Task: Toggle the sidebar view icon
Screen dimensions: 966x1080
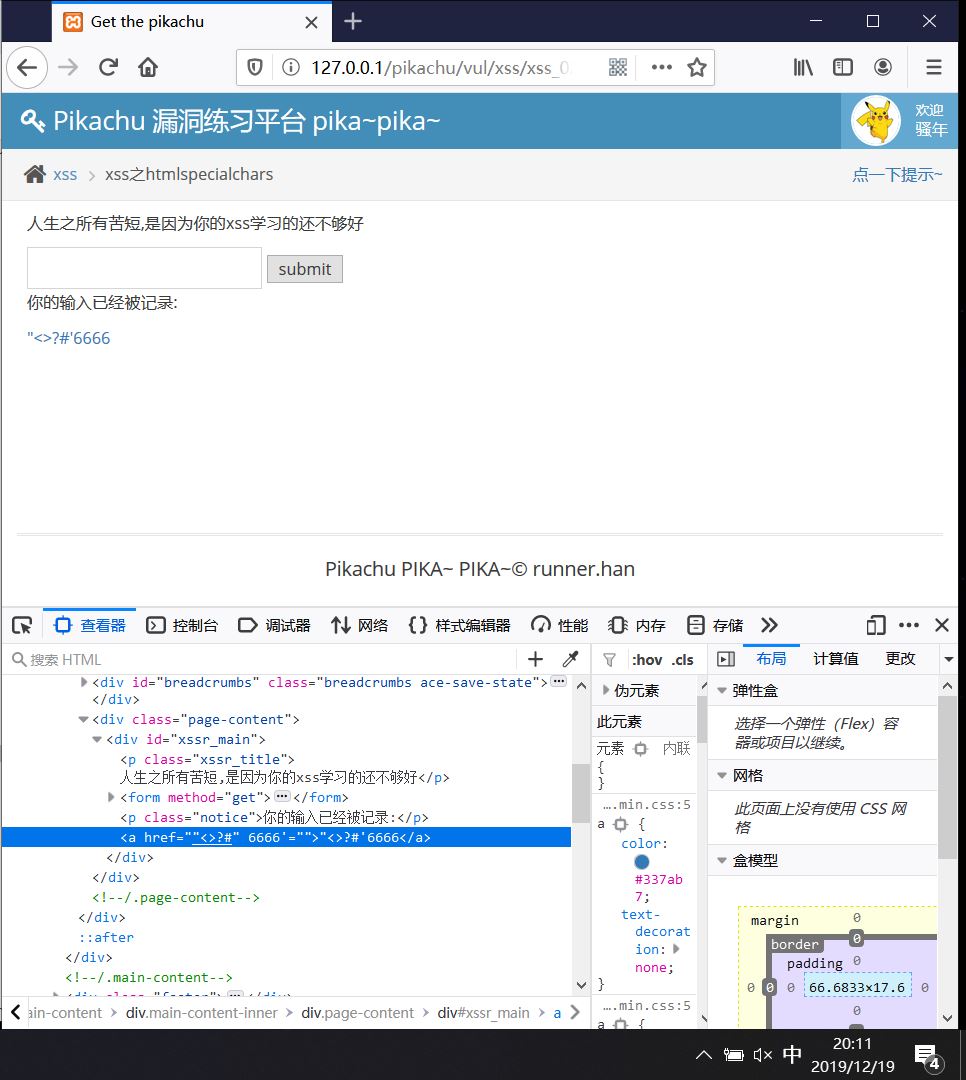Action: pyautogui.click(x=843, y=68)
